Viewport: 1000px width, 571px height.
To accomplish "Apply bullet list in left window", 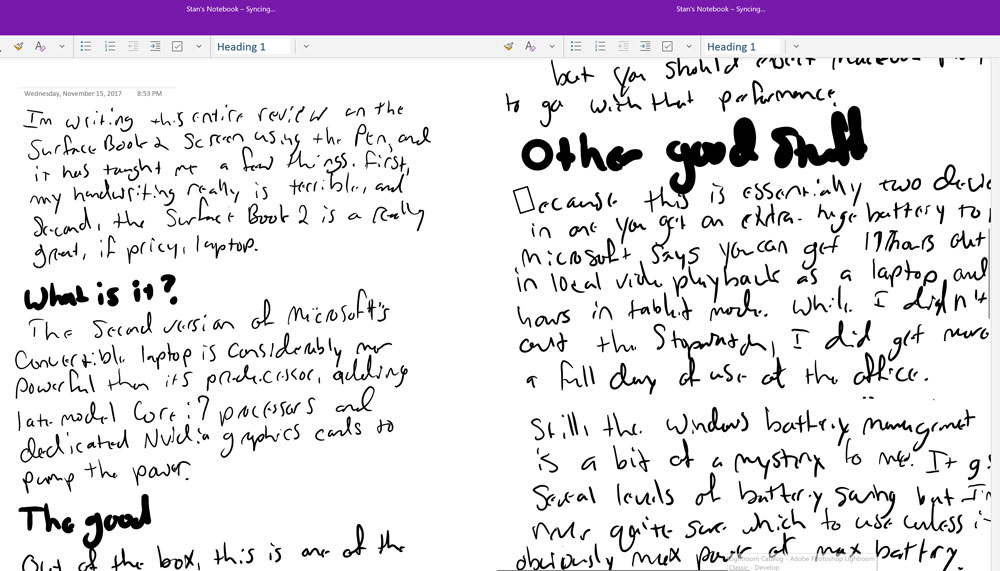I will pyautogui.click(x=86, y=46).
